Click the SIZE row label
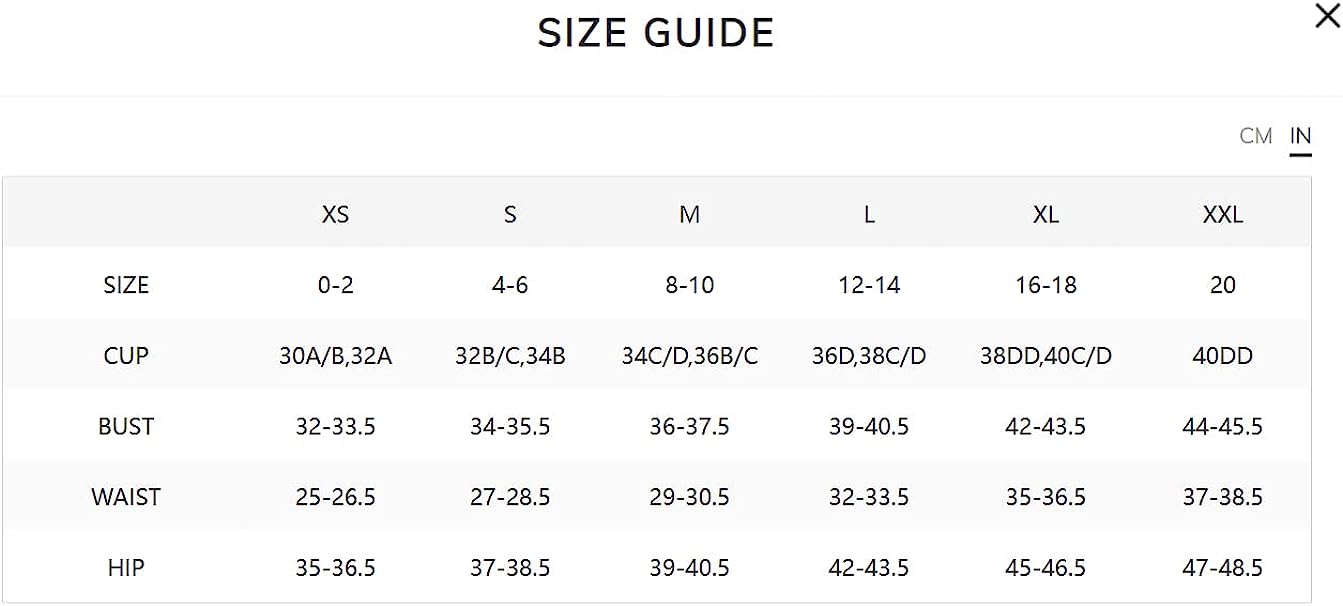 pos(126,285)
